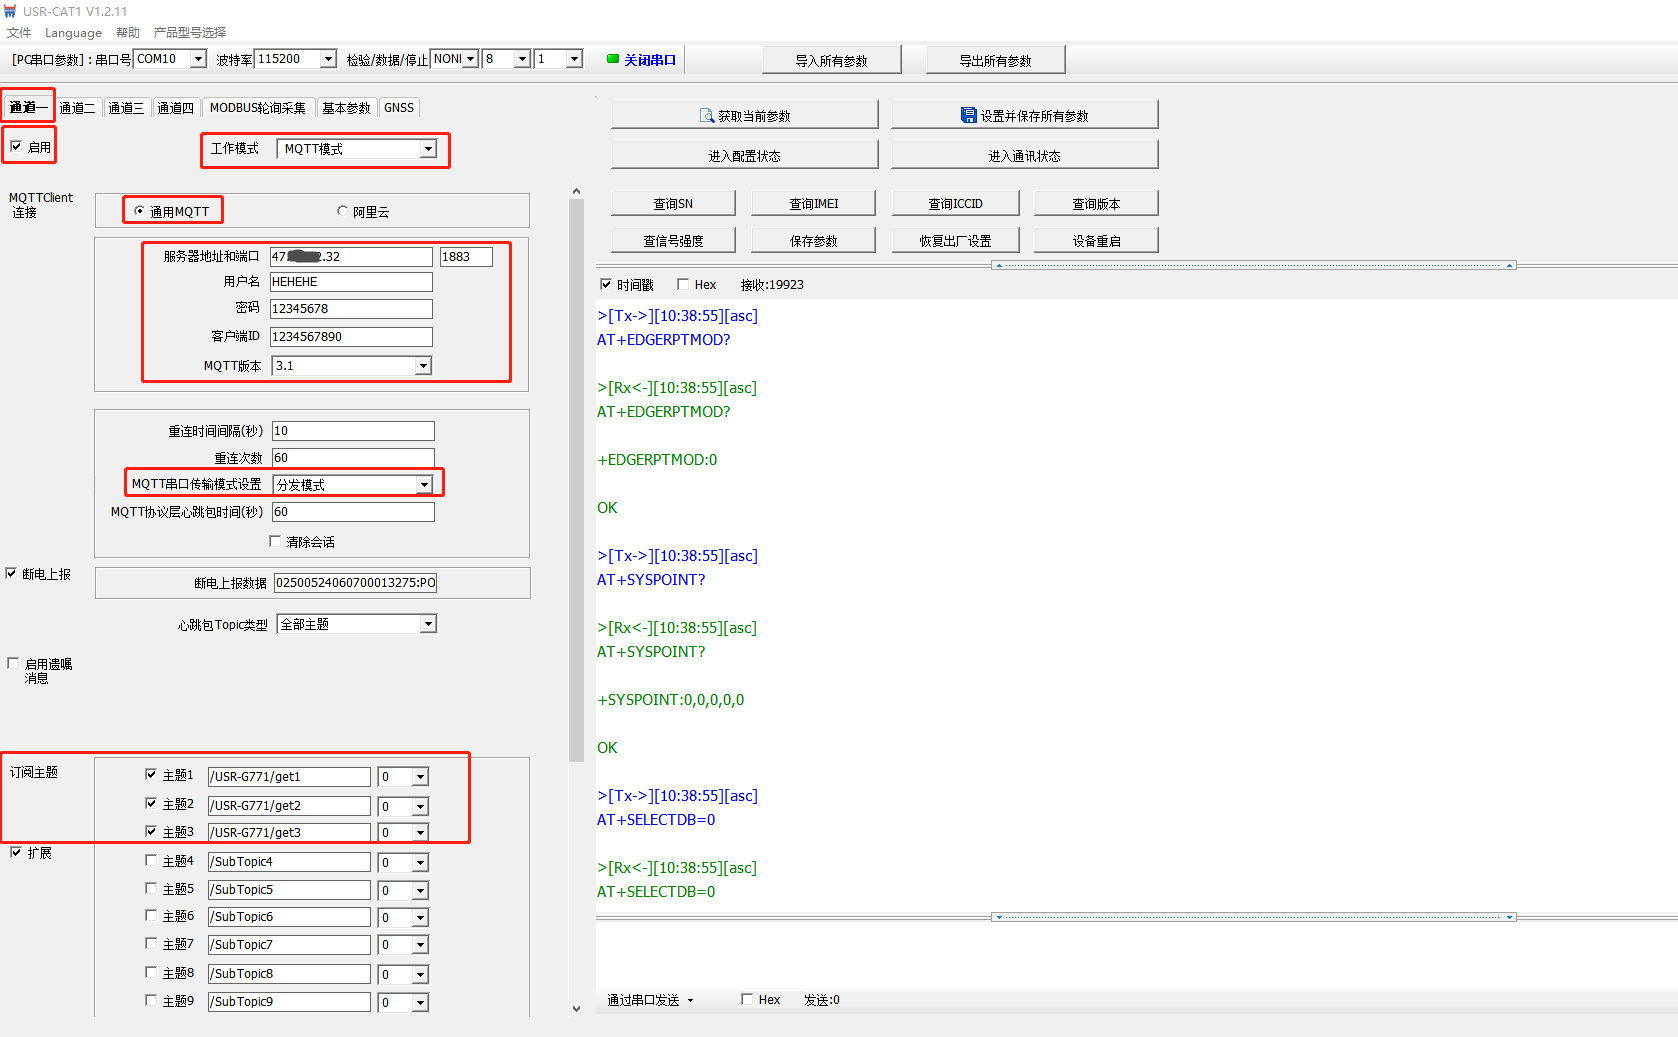Click the 查询IMEI button
Screen dimensions: 1678x1037
coord(813,203)
